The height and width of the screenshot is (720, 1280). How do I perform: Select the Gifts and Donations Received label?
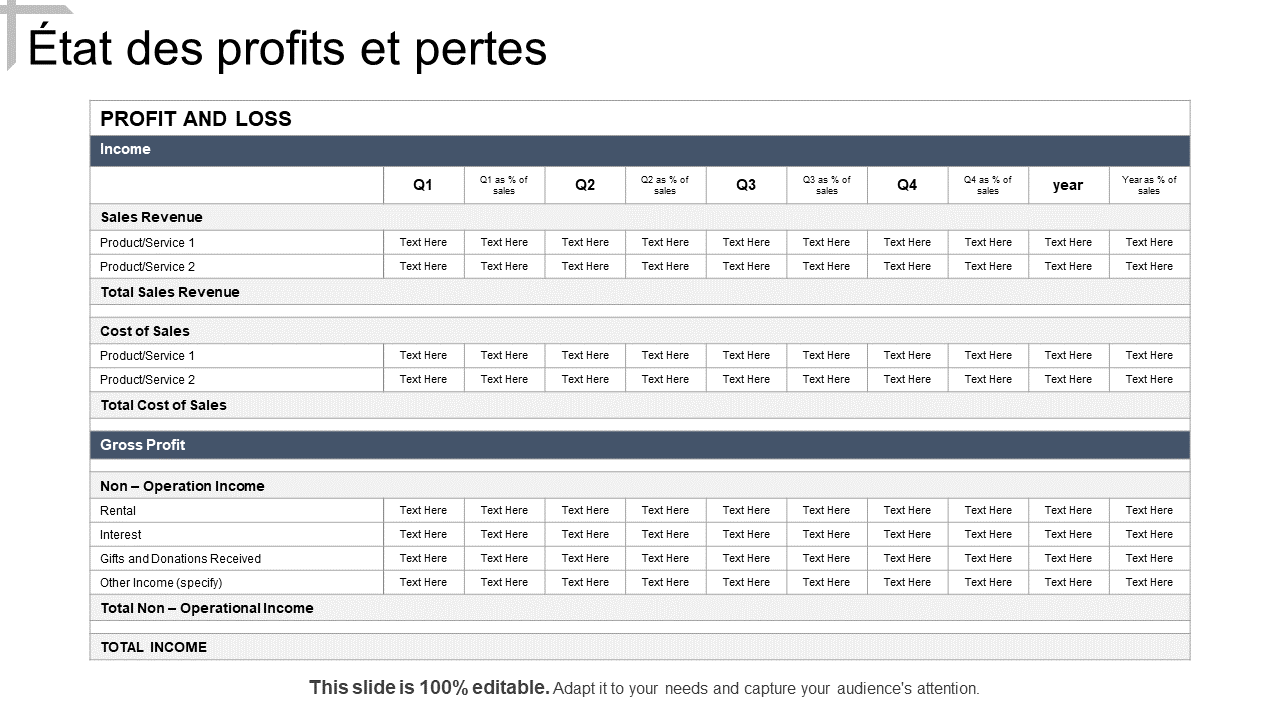tap(180, 559)
